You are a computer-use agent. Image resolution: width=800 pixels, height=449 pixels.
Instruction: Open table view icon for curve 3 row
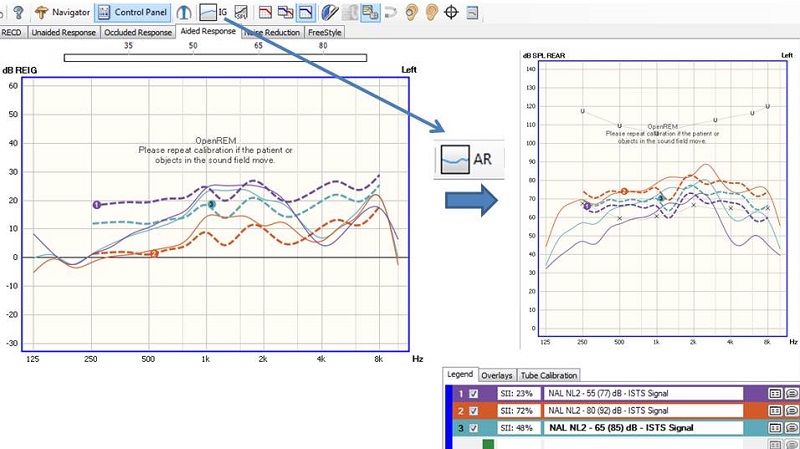click(x=775, y=428)
